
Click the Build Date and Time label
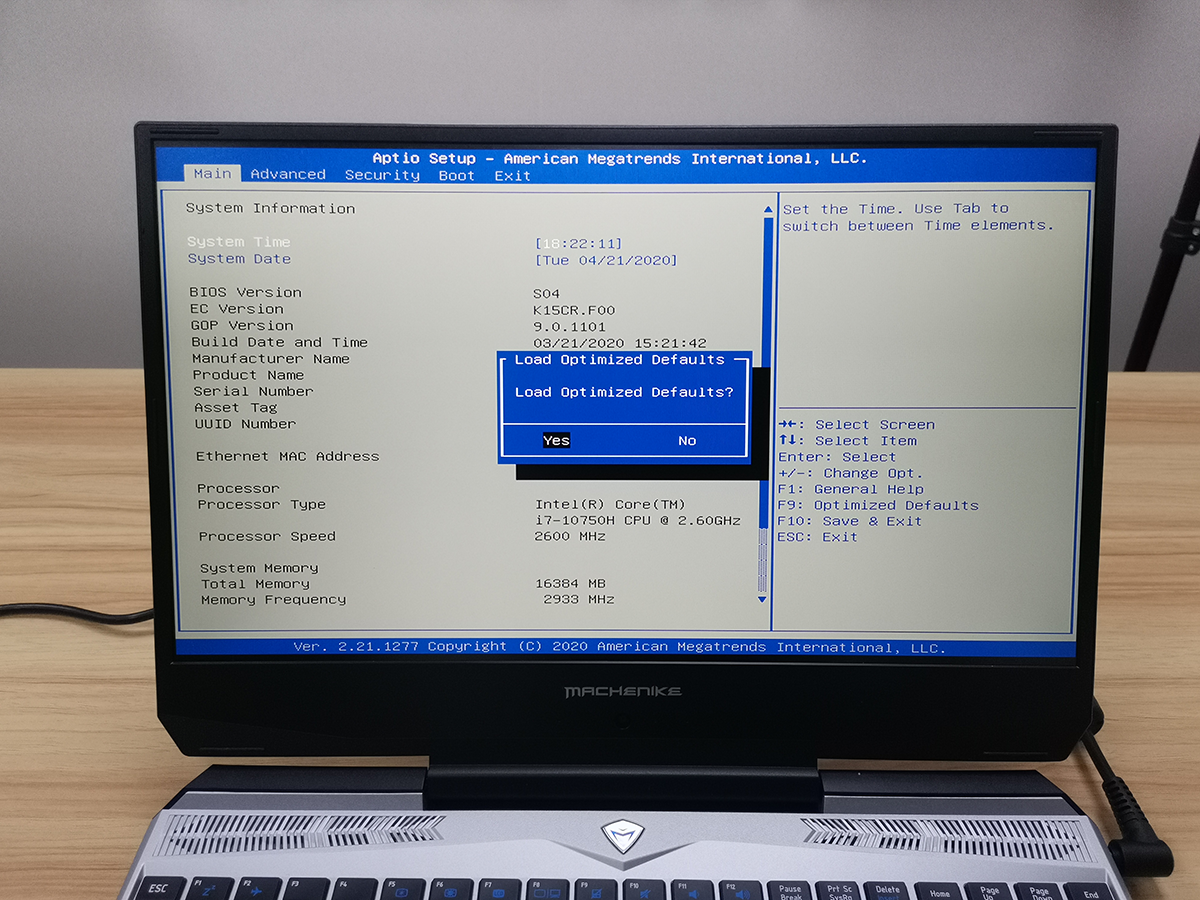pos(279,342)
